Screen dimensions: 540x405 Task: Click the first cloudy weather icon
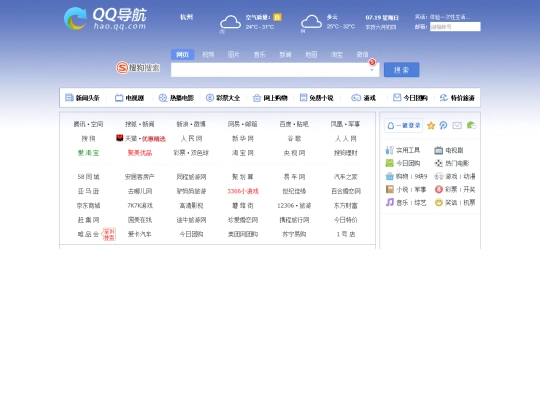(230, 22)
